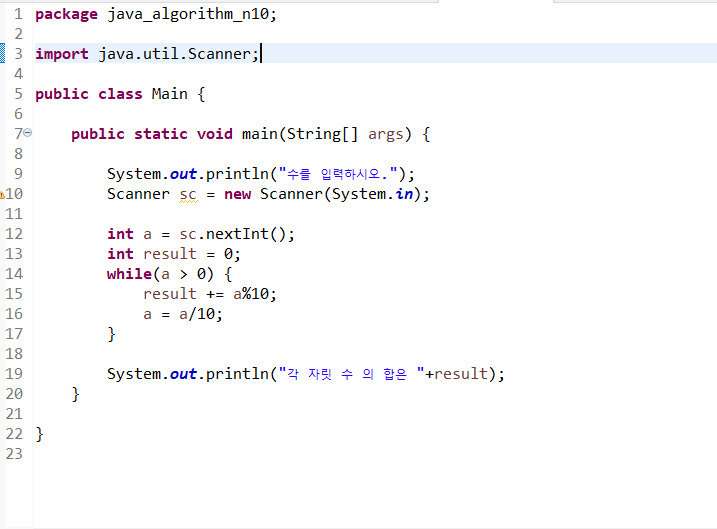Click 'System.in' on line 10
This screenshot has height=529, width=717.
[372, 194]
